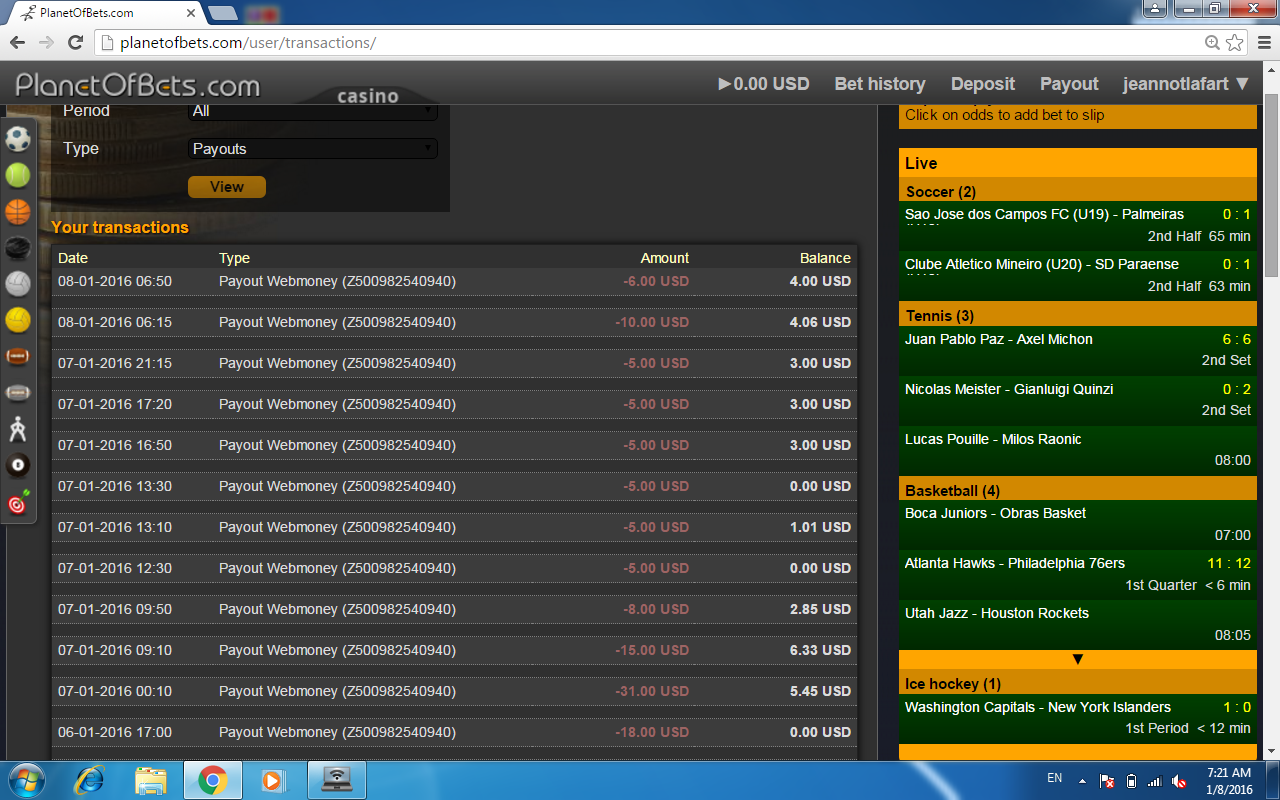
Task: Click the Tennis (3) live section header
Action: pyautogui.click(x=1077, y=315)
